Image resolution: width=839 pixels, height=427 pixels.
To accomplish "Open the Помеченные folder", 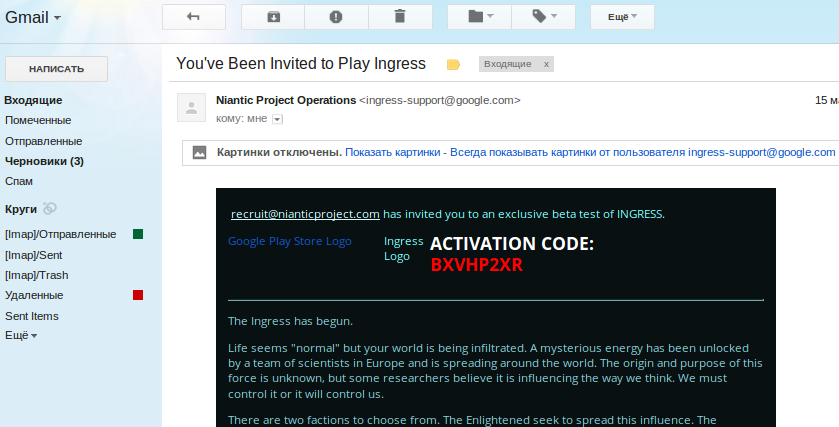I will click(x=38, y=120).
